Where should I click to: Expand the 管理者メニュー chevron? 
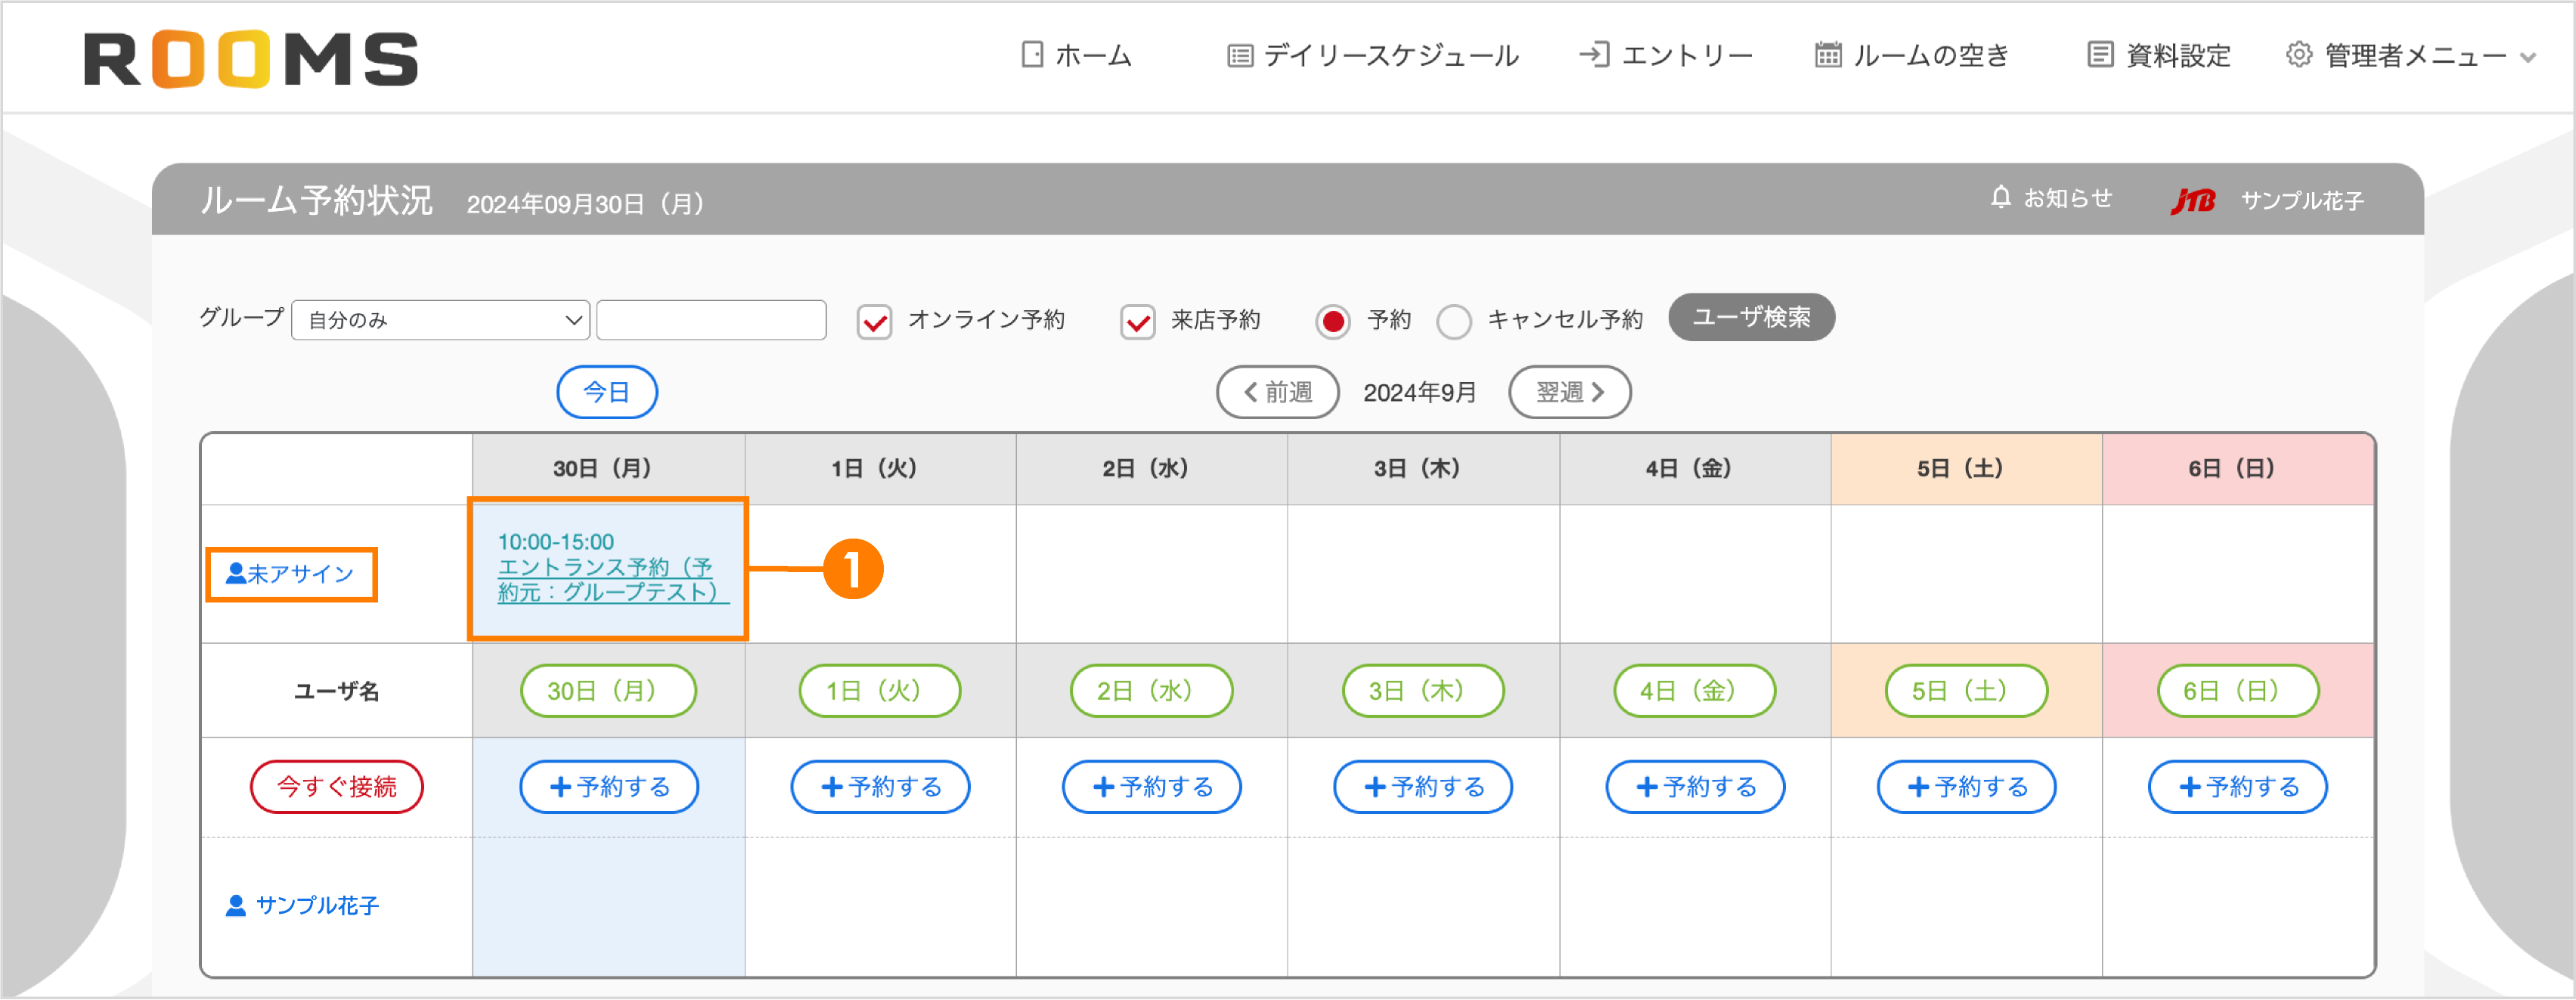pos(2527,57)
